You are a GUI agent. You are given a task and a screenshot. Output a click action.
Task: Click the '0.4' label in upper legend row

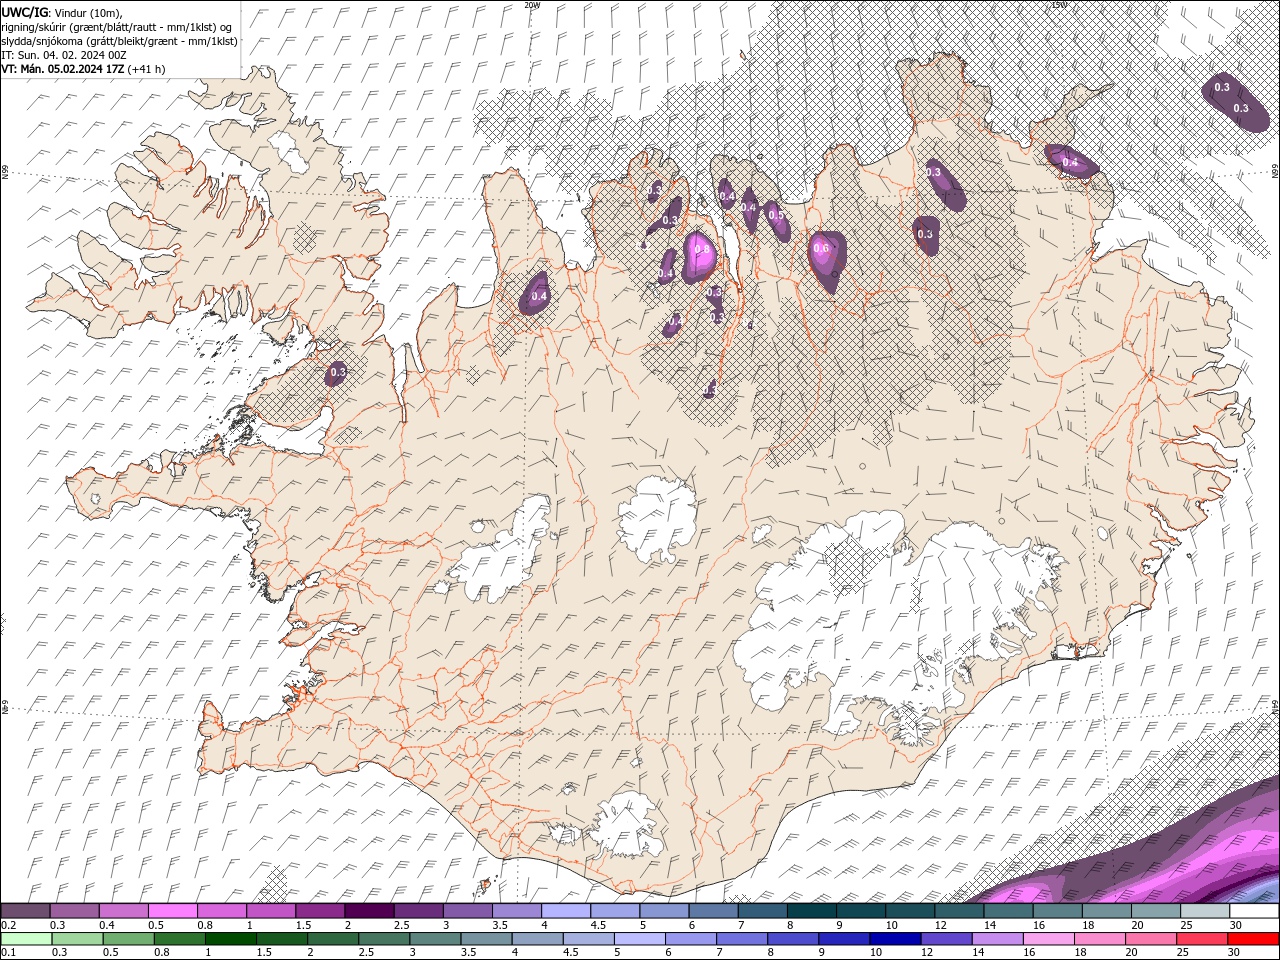[x=106, y=925]
